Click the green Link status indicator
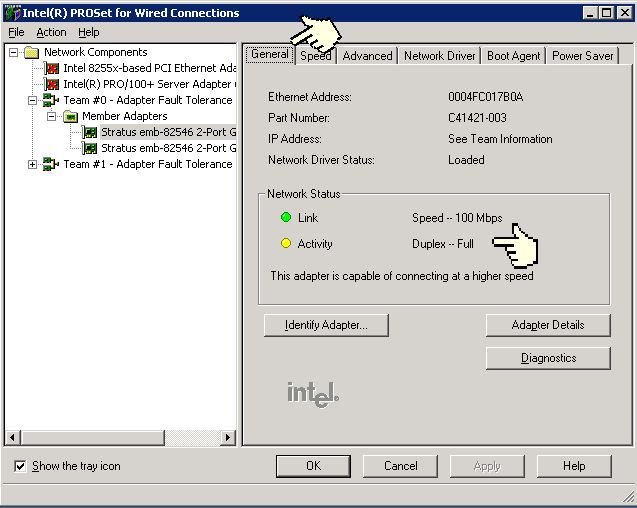Viewport: 637px width, 508px height. point(286,217)
